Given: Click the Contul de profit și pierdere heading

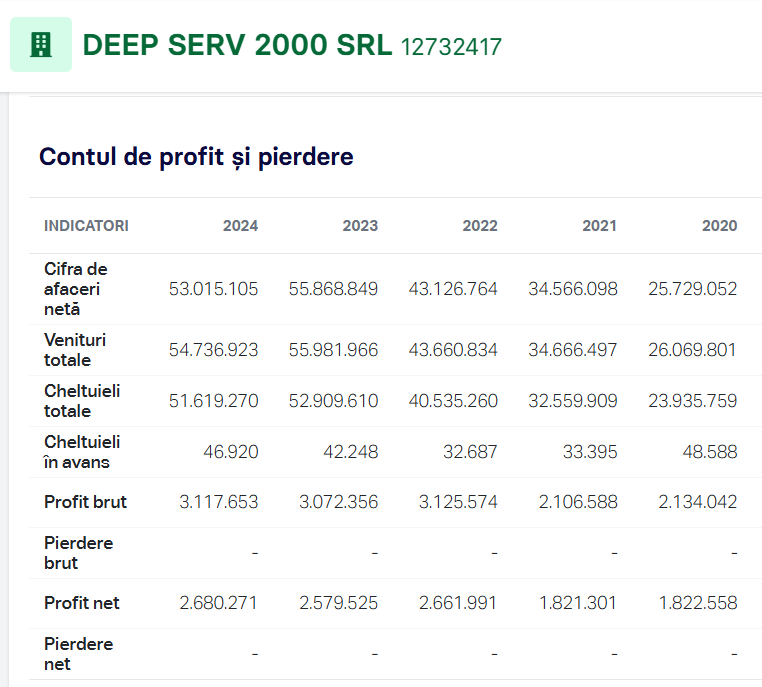Looking at the screenshot, I should coord(196,157).
